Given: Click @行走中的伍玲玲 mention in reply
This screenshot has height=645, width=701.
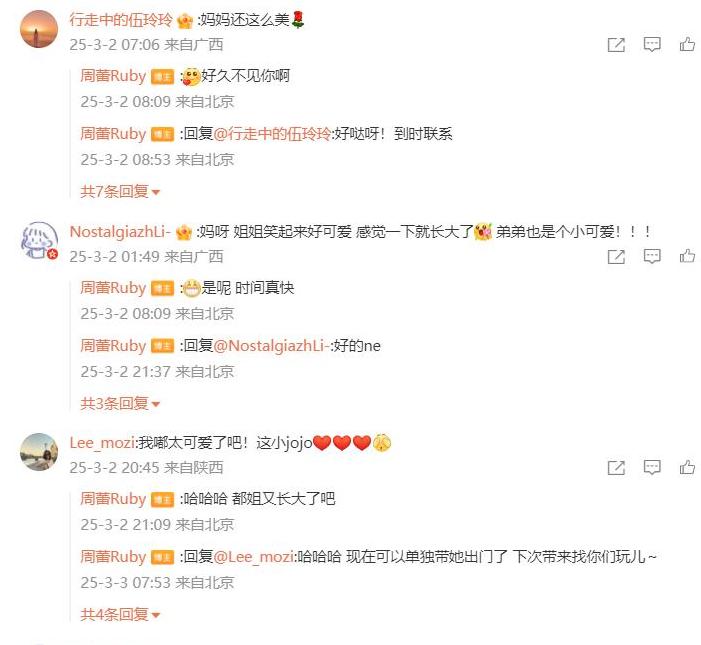Looking at the screenshot, I should (272, 134).
